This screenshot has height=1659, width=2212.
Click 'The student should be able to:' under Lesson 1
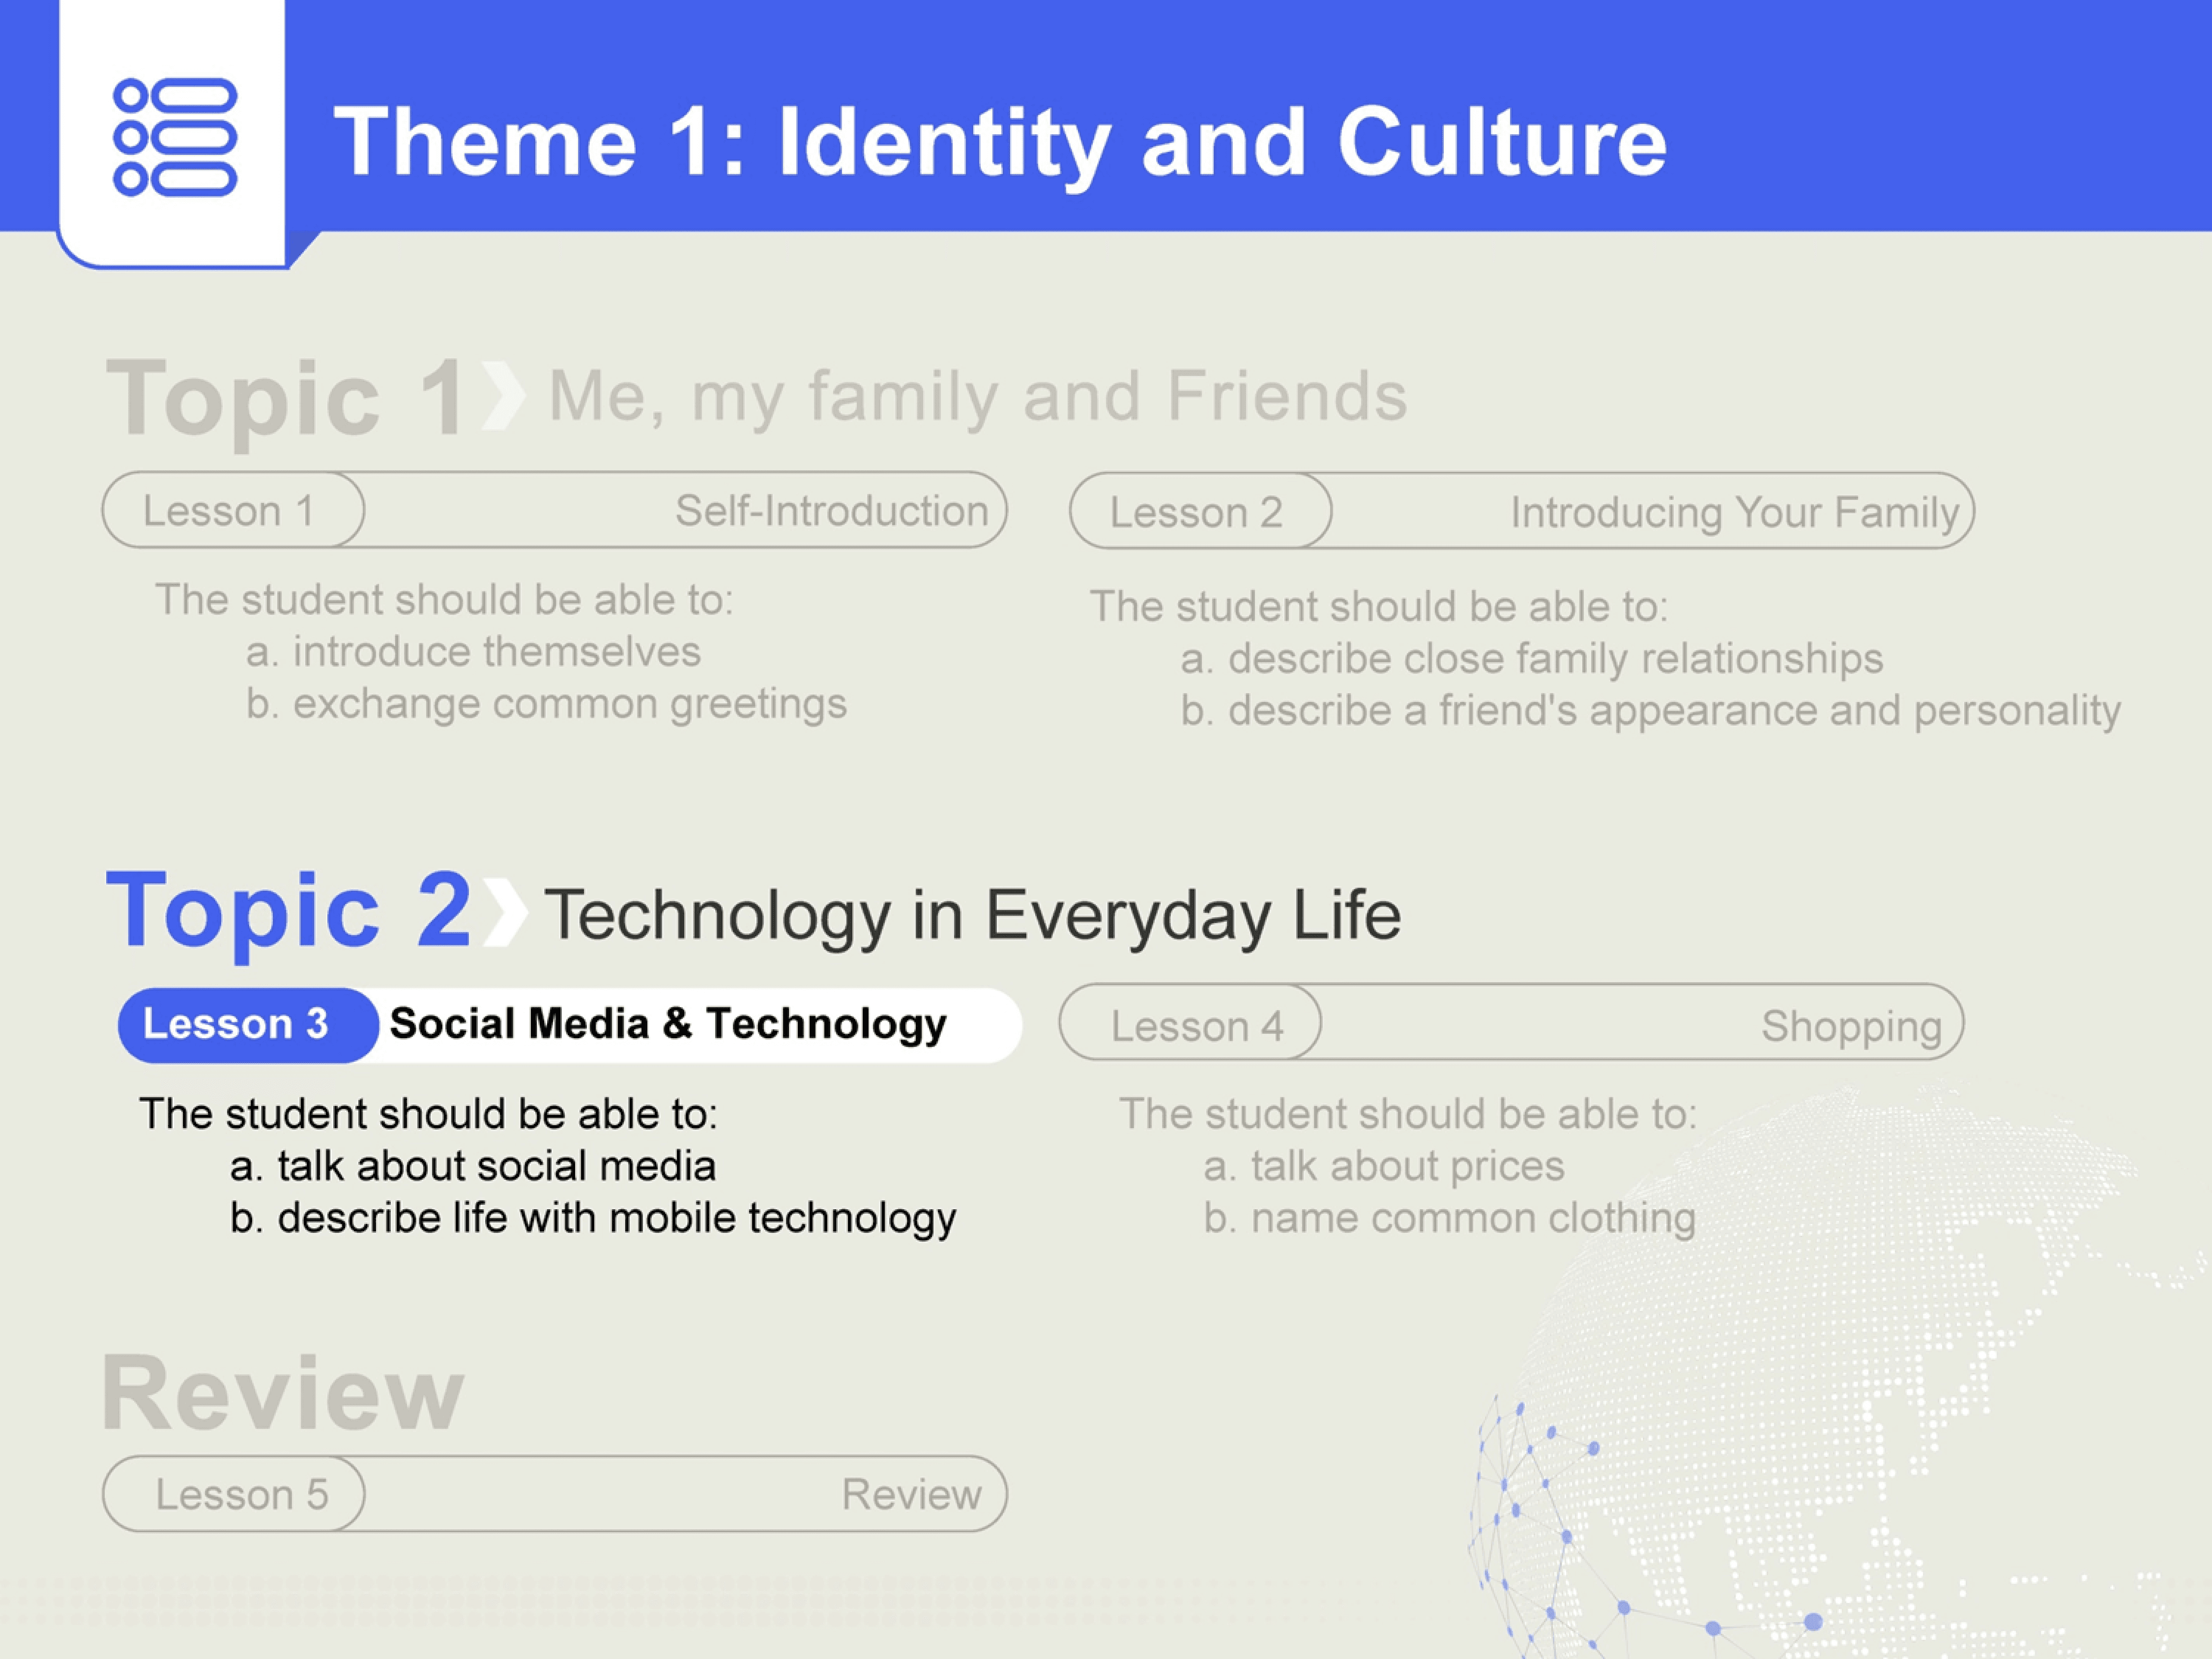point(444,600)
